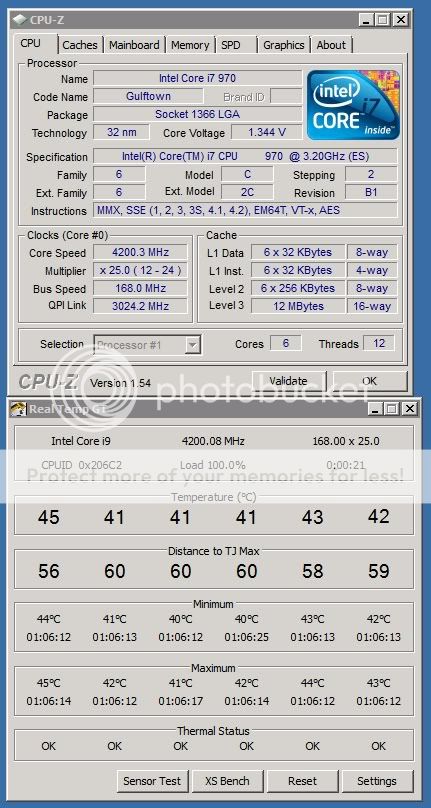This screenshot has width=431, height=808.
Task: Switch to the Mainboard tab
Action: 134,45
